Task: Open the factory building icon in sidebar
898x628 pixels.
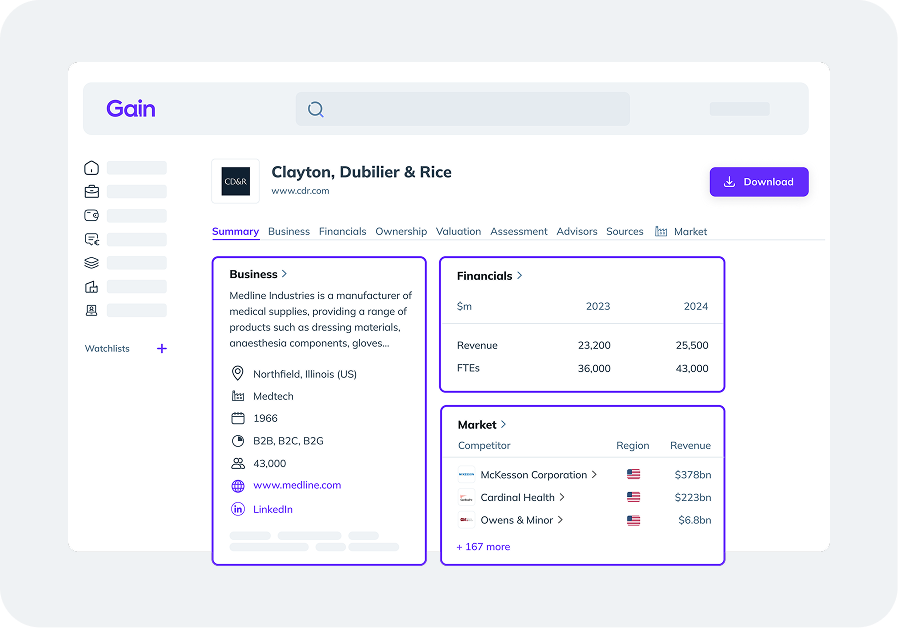Action: point(92,286)
